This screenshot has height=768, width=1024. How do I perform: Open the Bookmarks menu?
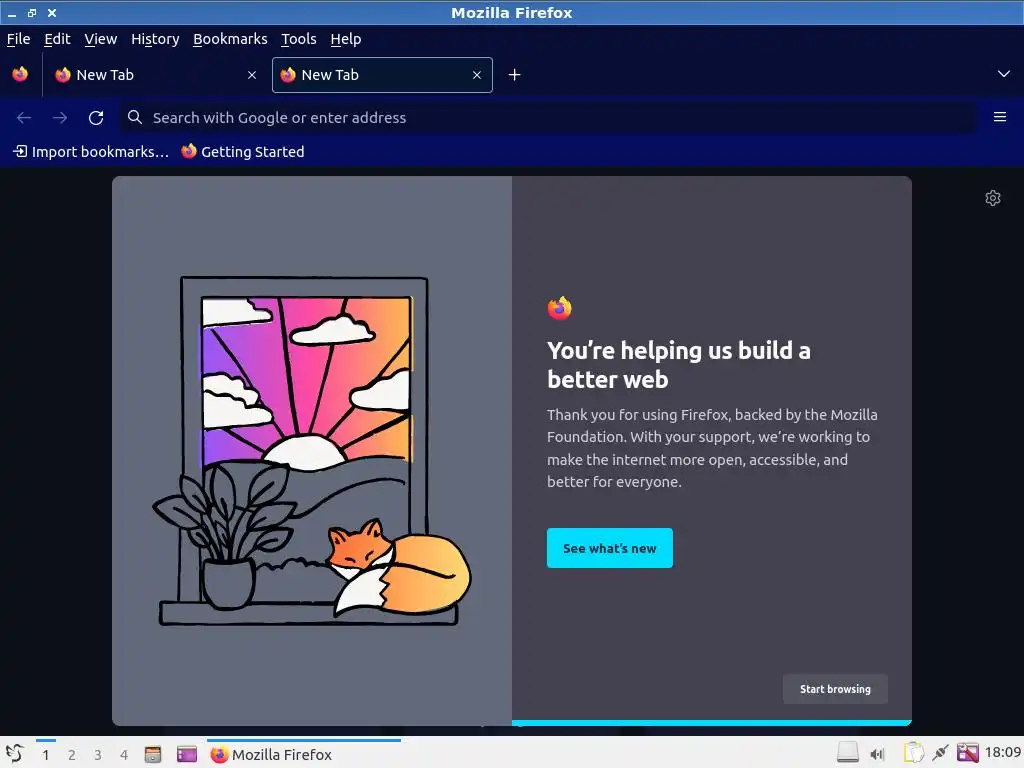pyautogui.click(x=230, y=39)
